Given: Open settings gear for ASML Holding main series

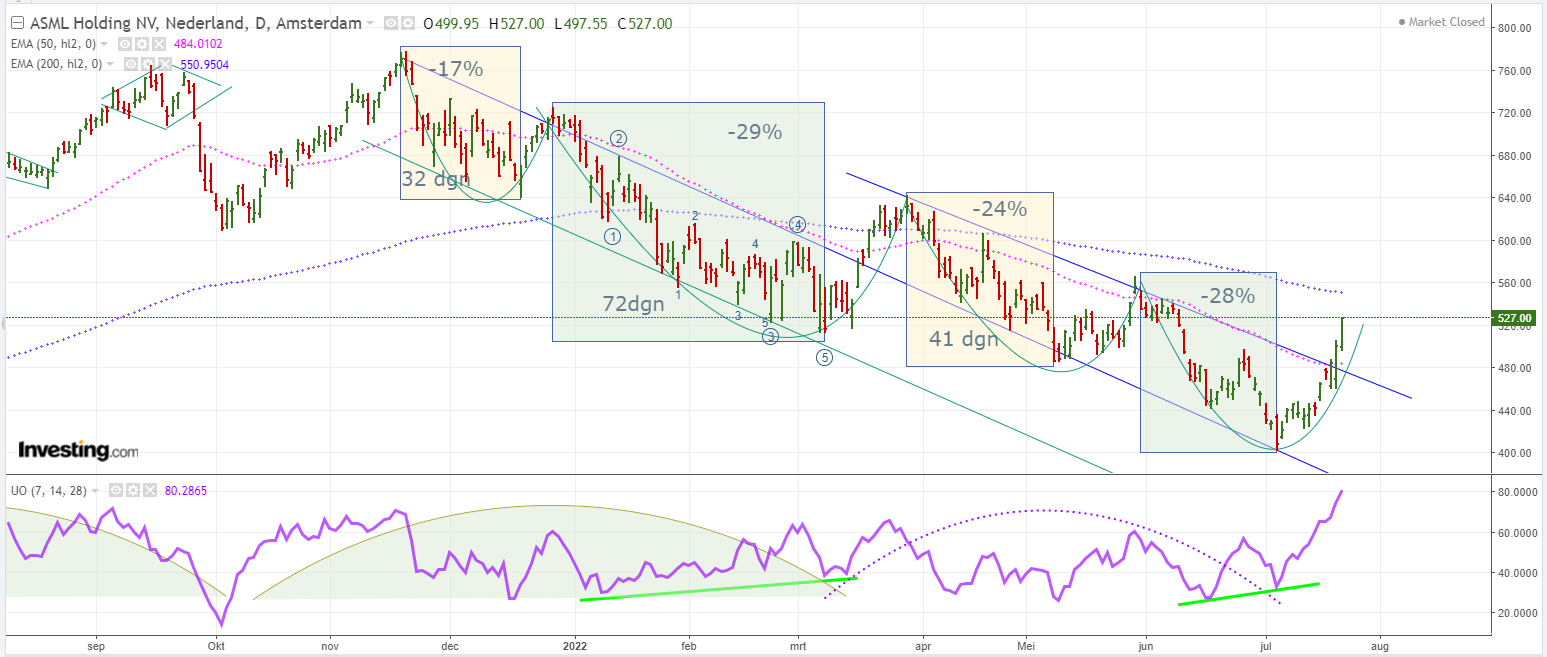Looking at the screenshot, I should click(408, 23).
